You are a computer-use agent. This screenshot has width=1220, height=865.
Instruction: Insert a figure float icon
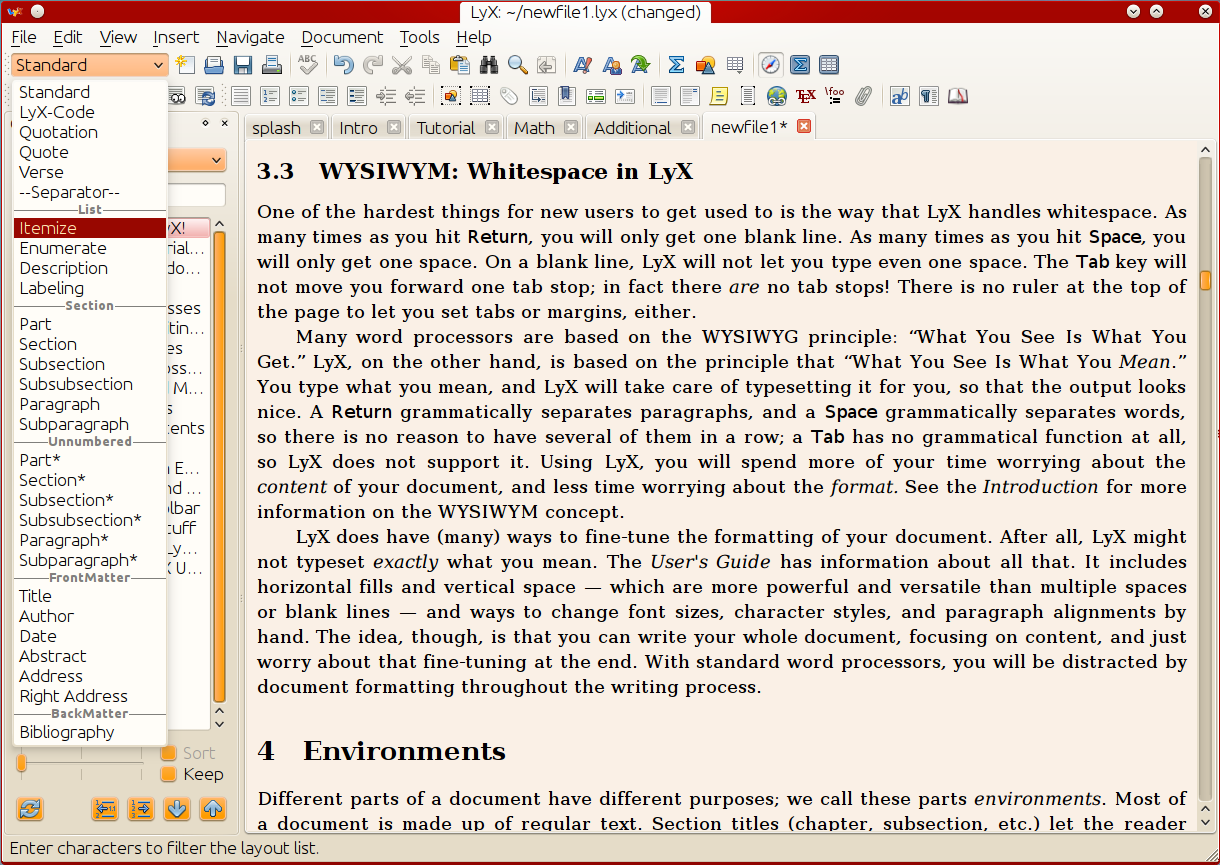pos(451,96)
